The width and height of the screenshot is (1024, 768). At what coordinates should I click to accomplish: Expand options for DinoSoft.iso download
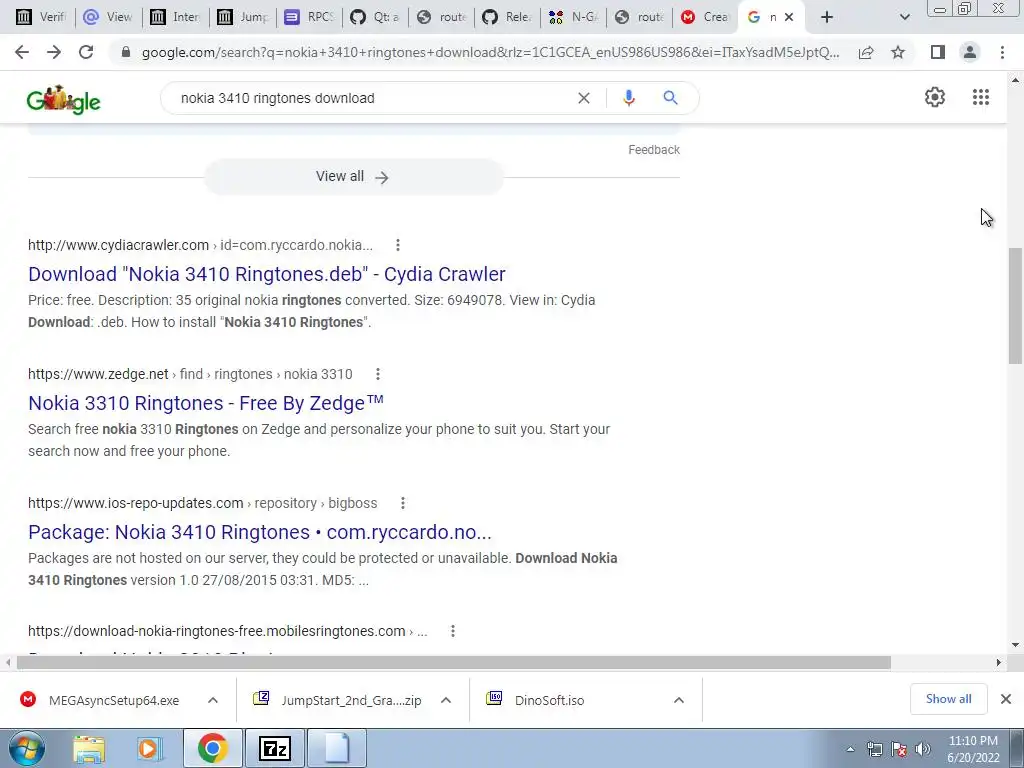click(x=679, y=700)
